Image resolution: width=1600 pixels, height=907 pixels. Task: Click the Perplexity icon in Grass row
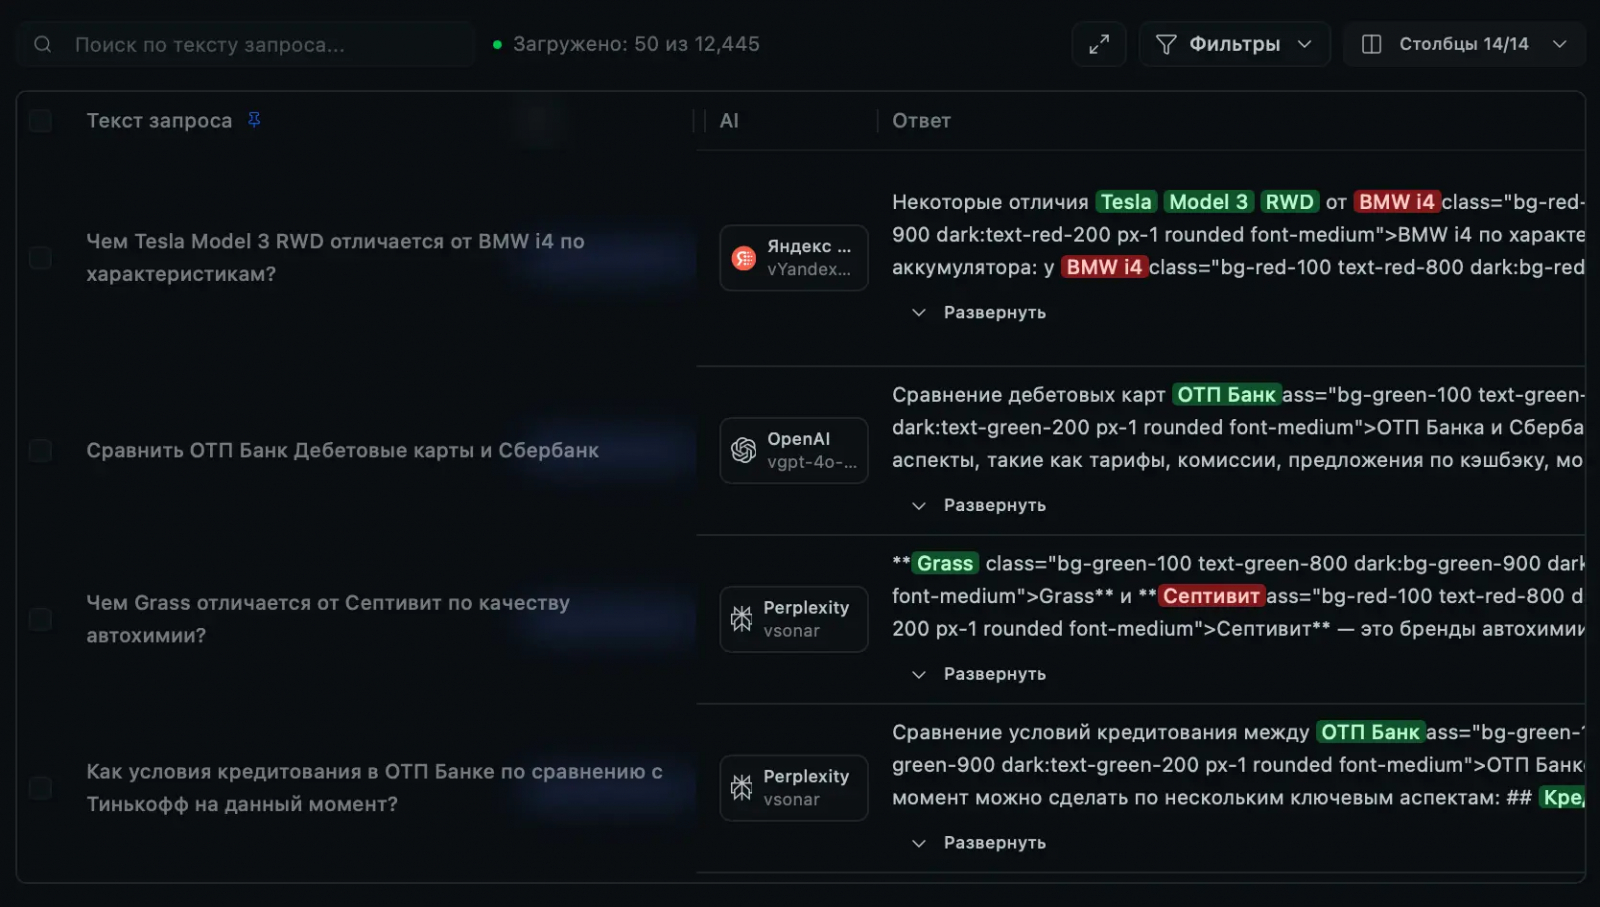pos(742,619)
